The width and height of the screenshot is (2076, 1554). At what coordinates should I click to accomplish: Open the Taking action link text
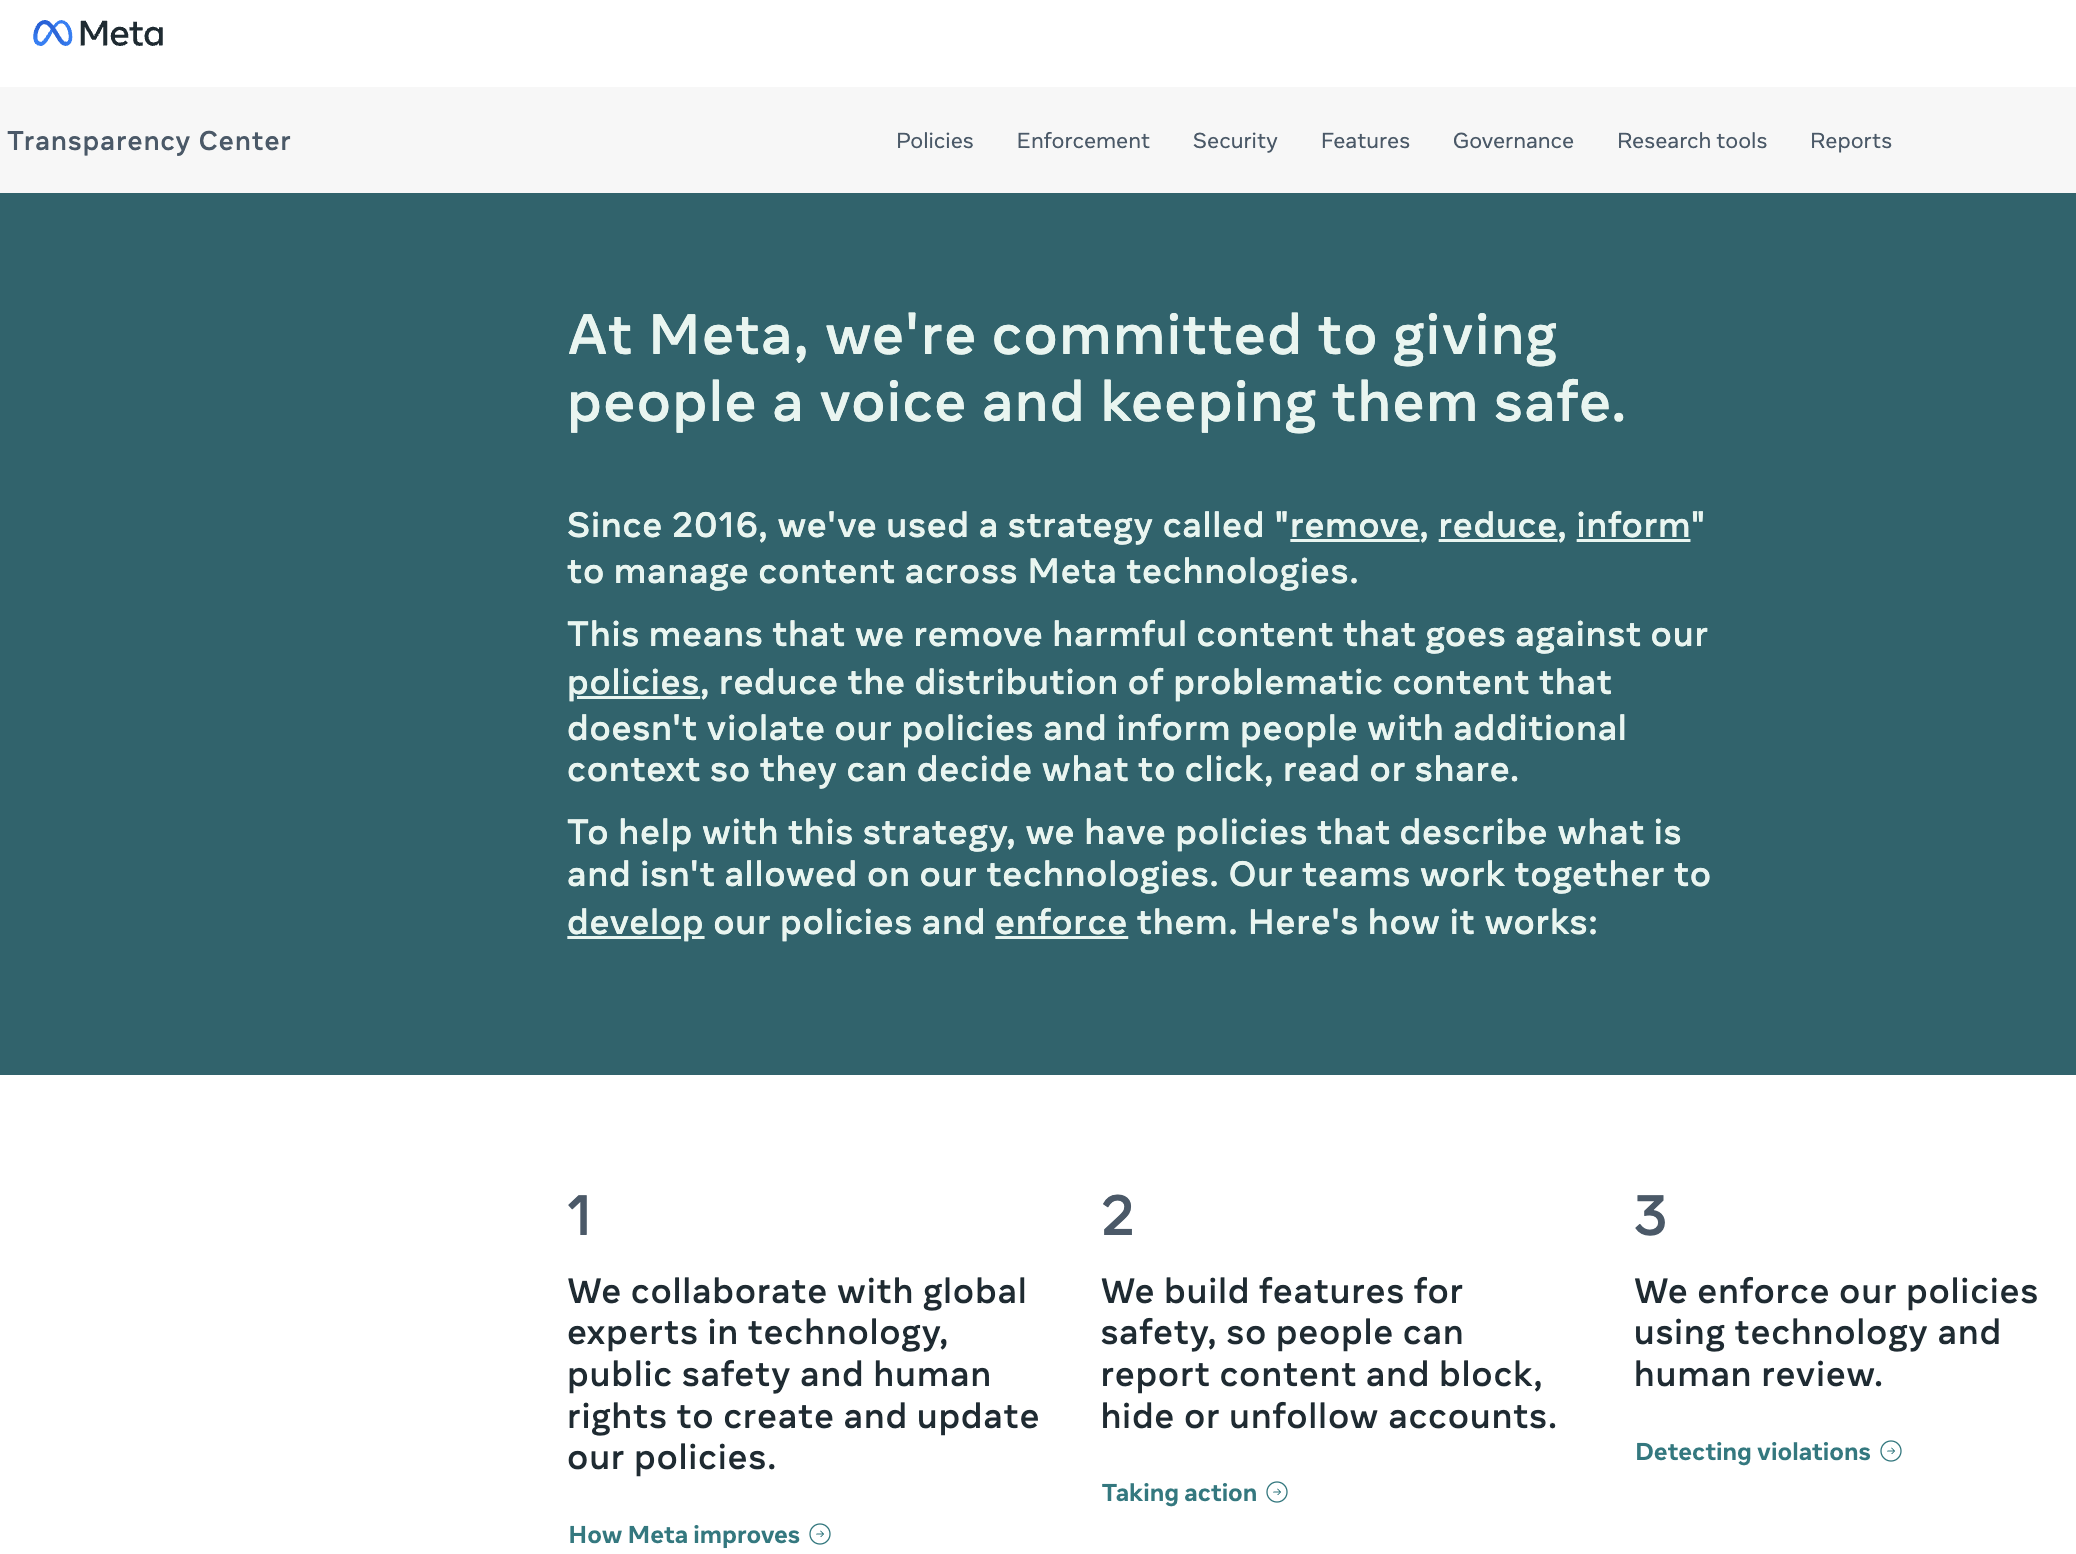click(1179, 1492)
